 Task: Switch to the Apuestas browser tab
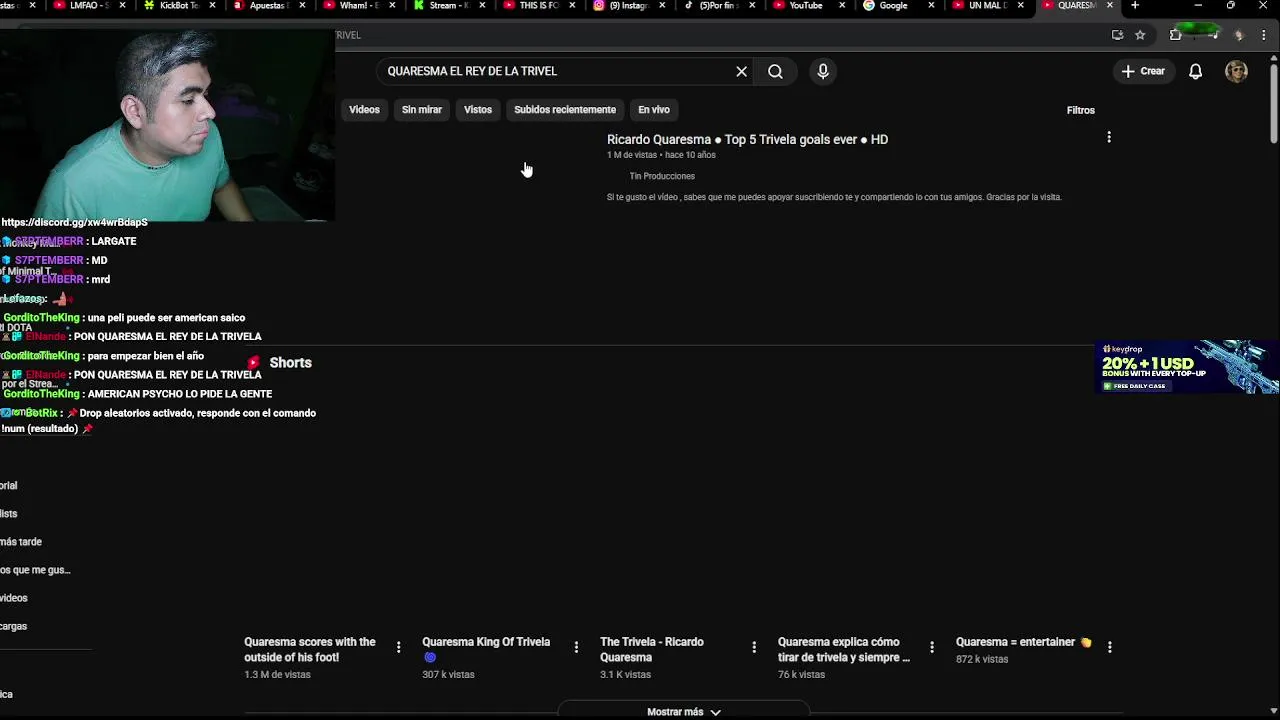pos(266,5)
